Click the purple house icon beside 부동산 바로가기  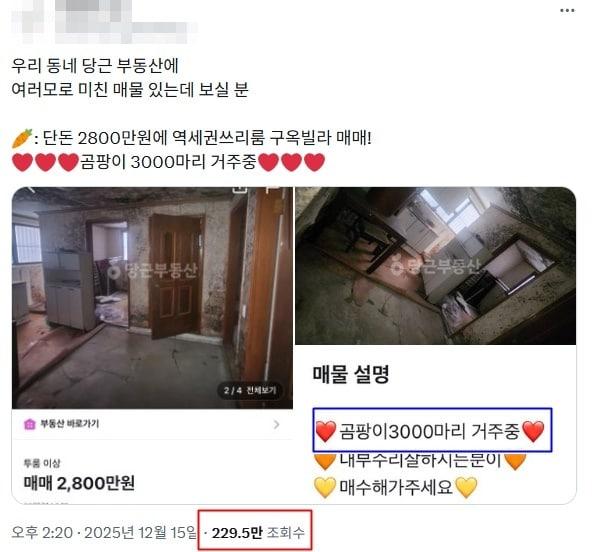(29, 424)
